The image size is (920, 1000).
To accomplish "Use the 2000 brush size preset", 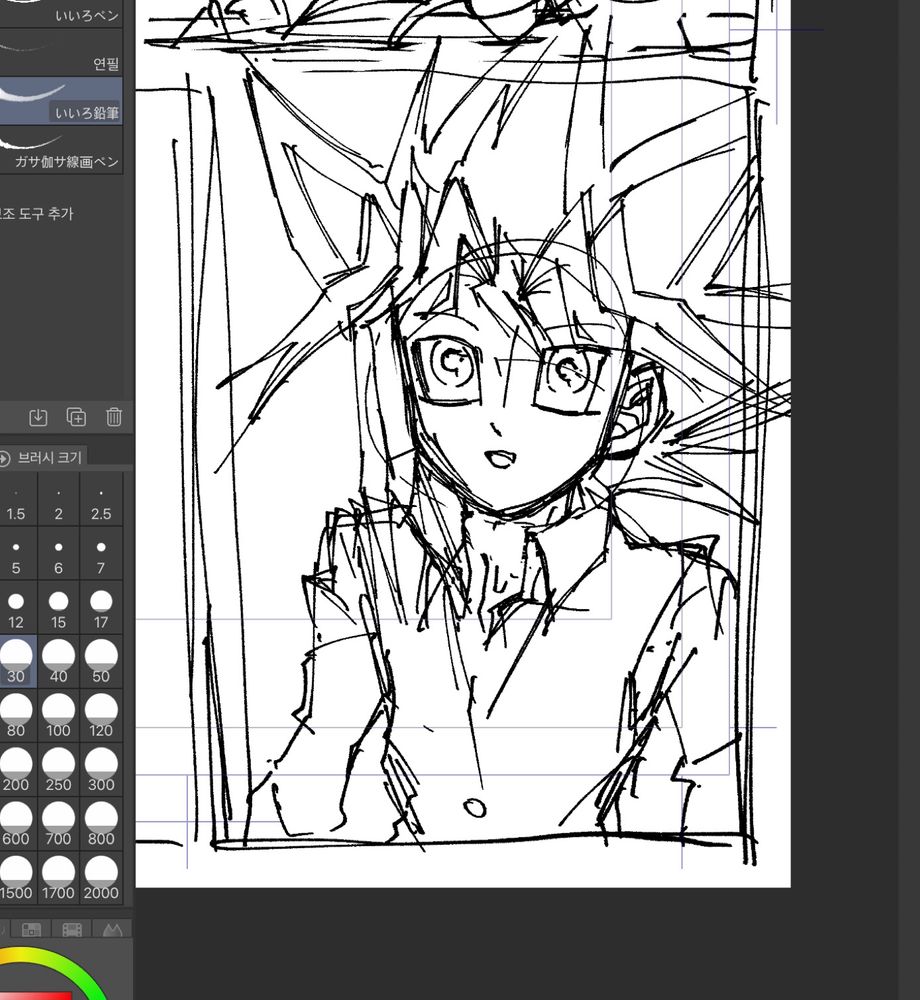I will (x=101, y=879).
